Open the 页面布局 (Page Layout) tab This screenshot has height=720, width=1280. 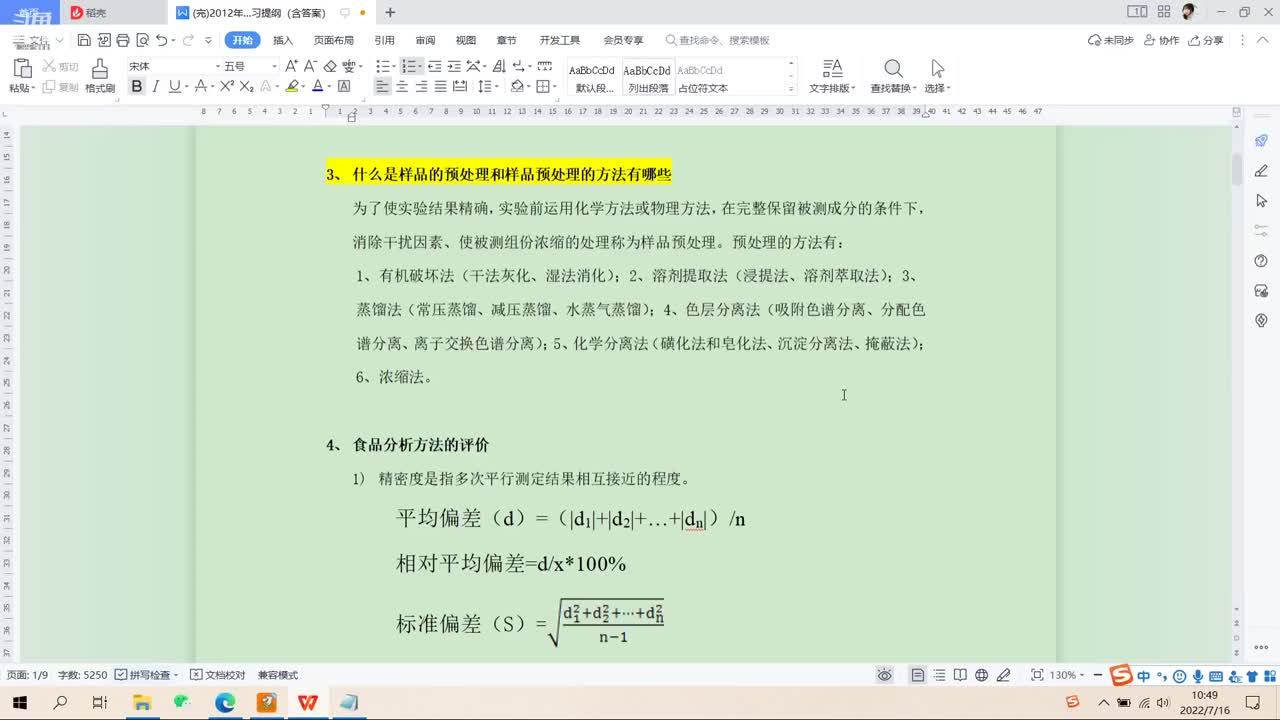pyautogui.click(x=334, y=41)
